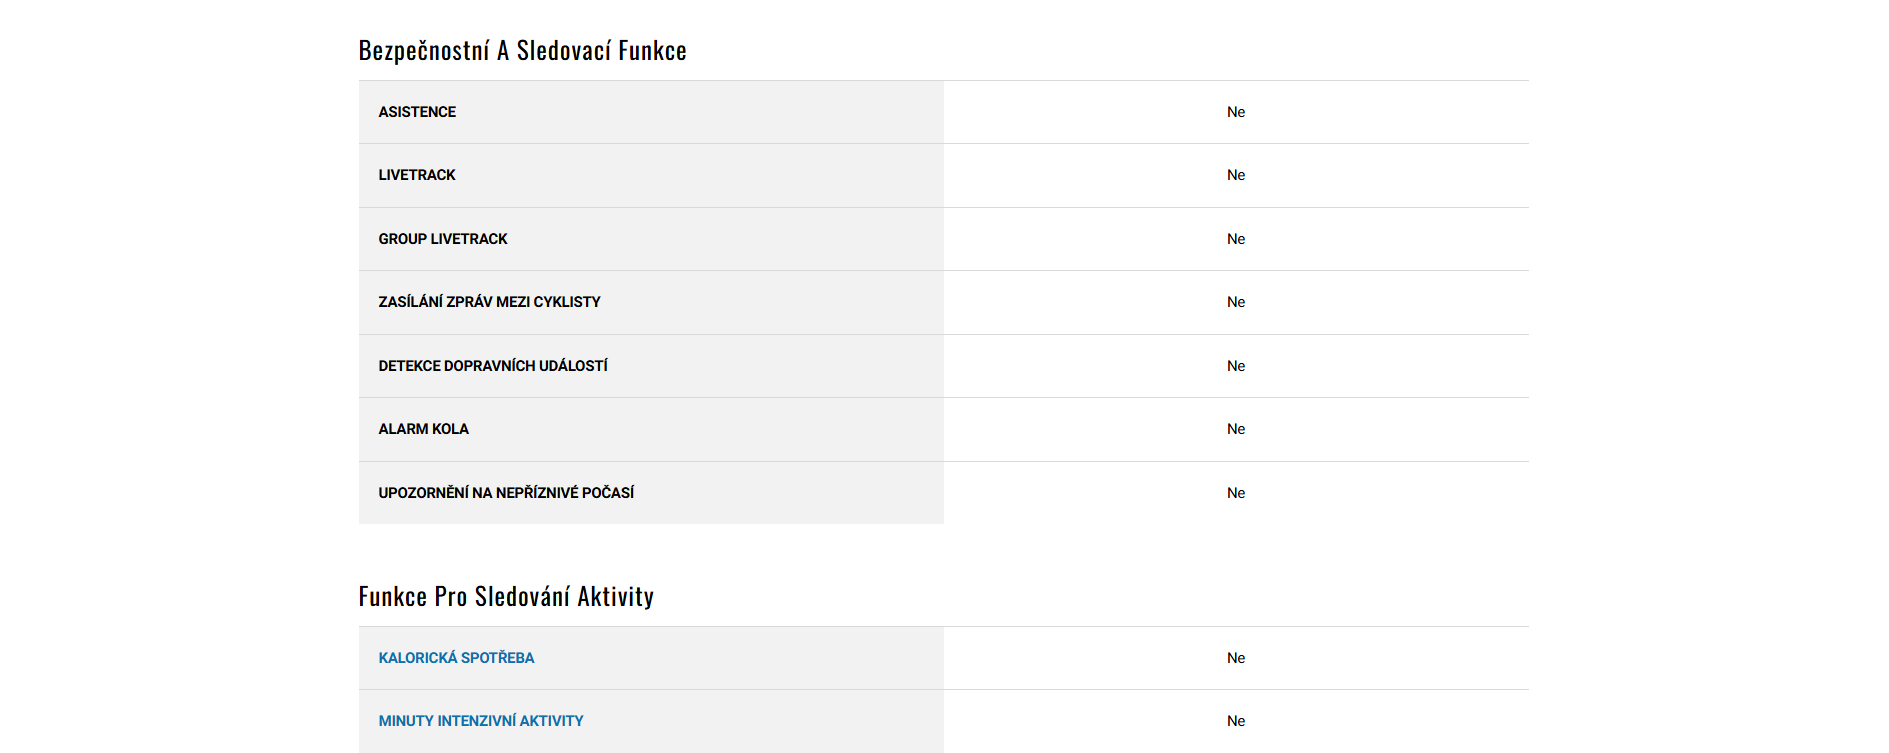This screenshot has height=753, width=1889.
Task: Click the Bezpečnostní a sledovací funkce heading
Action: pyautogui.click(x=522, y=51)
